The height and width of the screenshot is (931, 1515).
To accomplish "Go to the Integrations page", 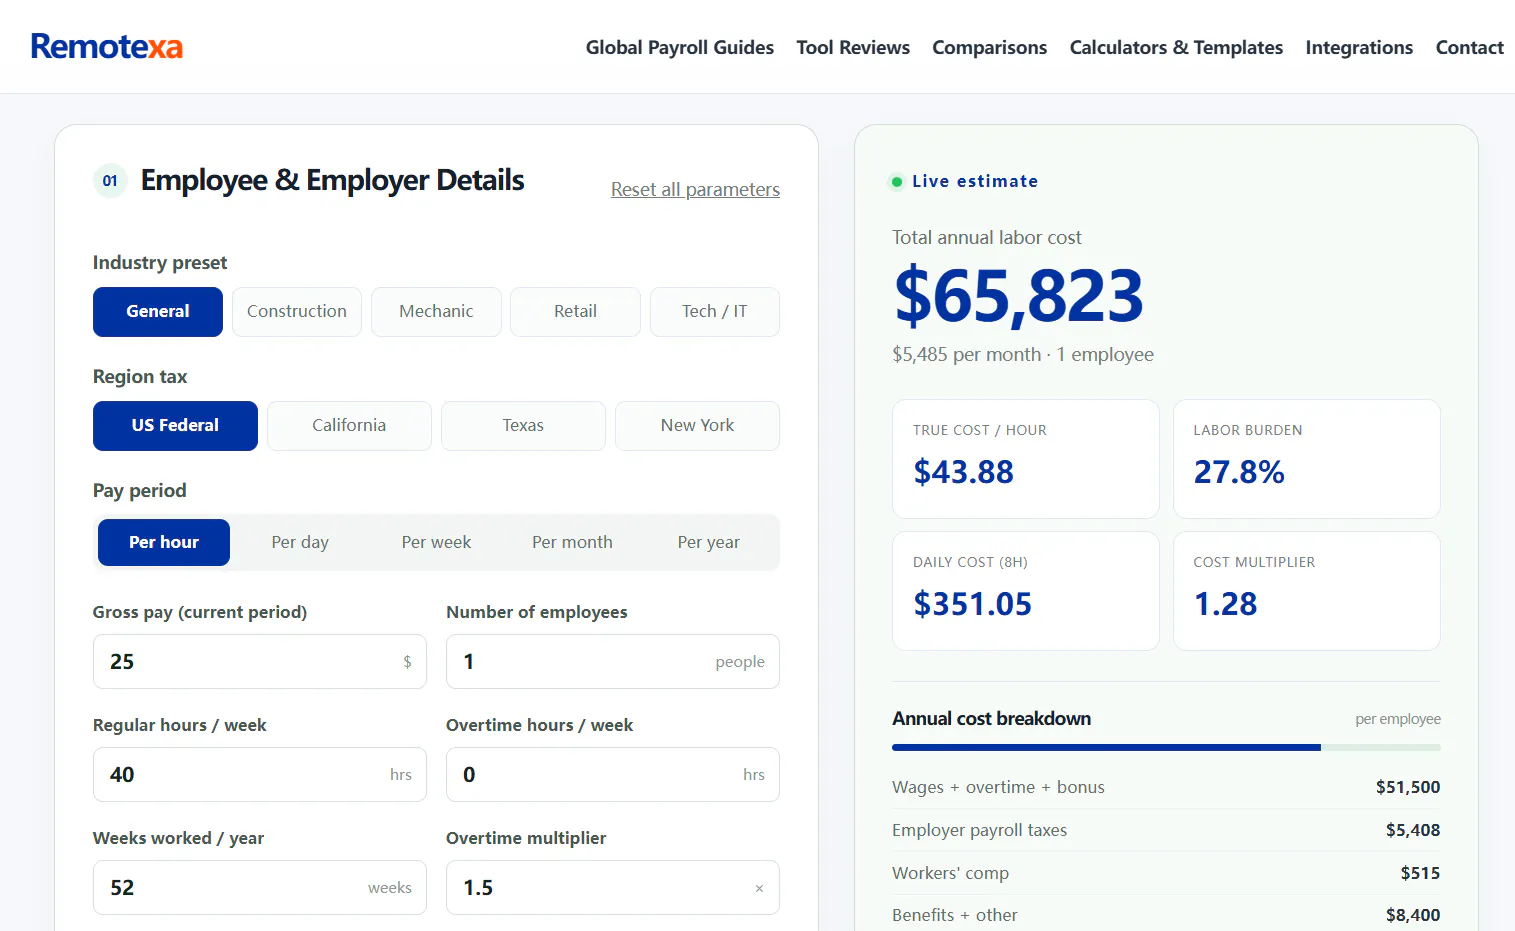I will pos(1359,47).
